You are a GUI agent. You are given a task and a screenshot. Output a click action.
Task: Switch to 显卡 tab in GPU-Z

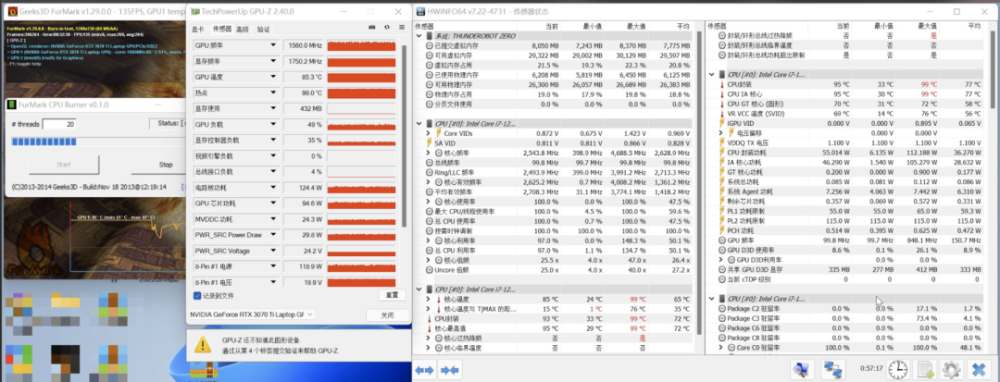point(198,29)
